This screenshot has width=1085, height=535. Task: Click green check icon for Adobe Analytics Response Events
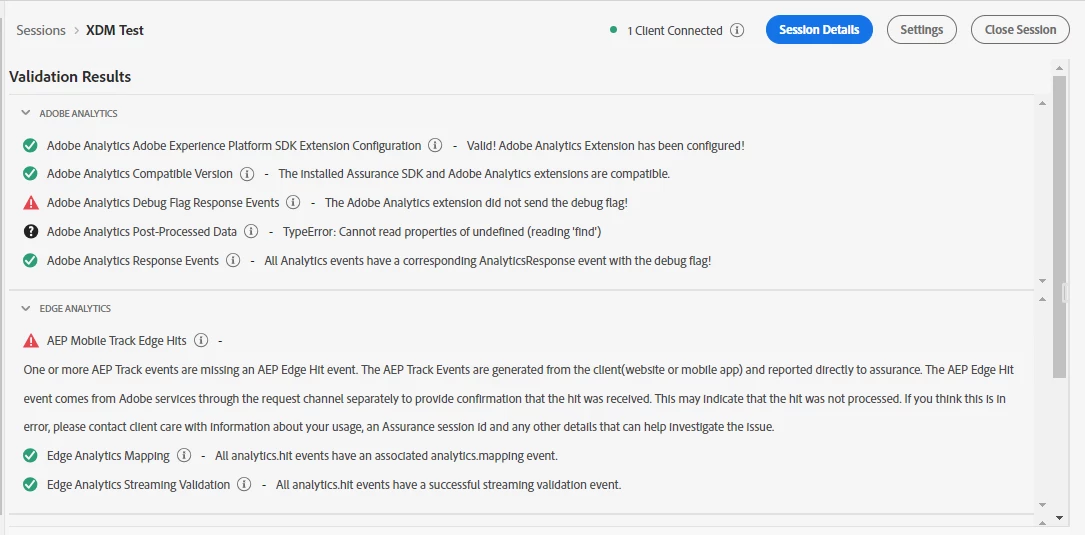tap(30, 261)
